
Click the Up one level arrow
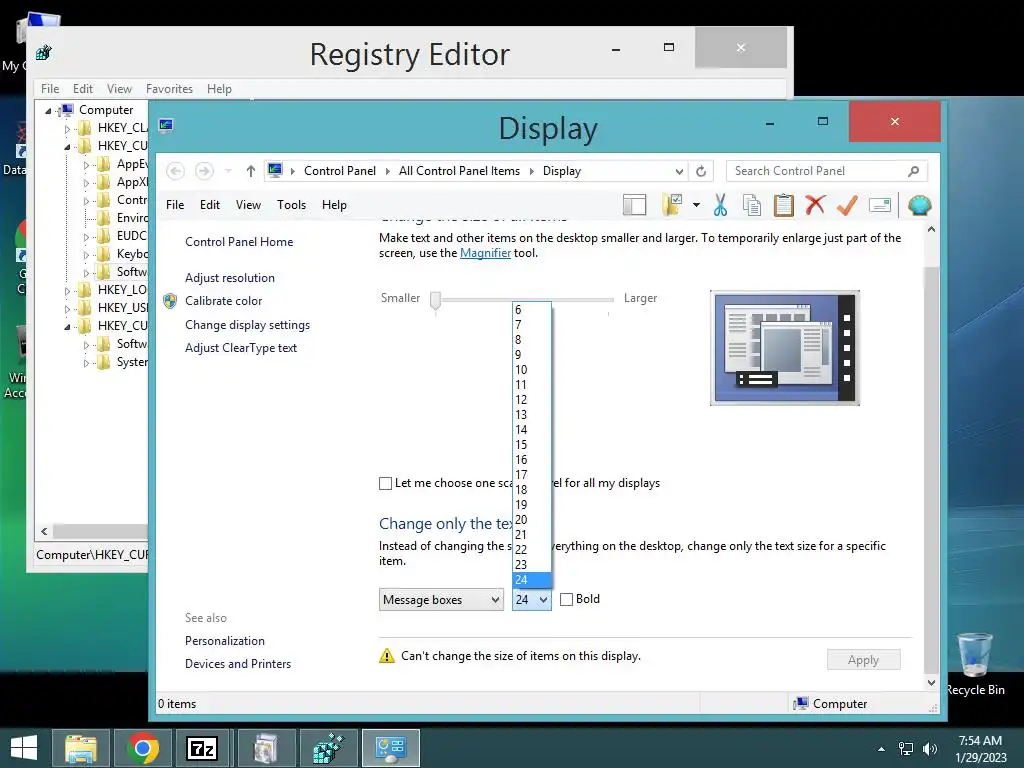pos(251,171)
